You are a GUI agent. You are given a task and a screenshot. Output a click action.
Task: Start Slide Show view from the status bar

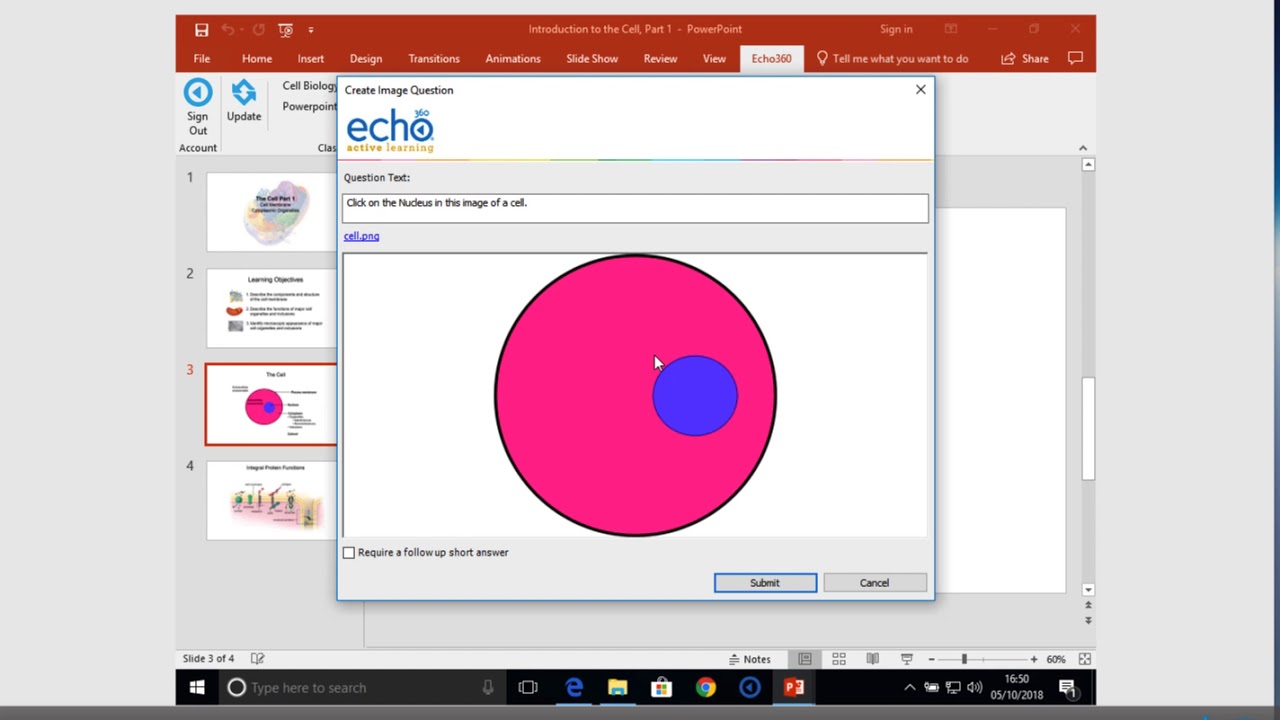(907, 659)
